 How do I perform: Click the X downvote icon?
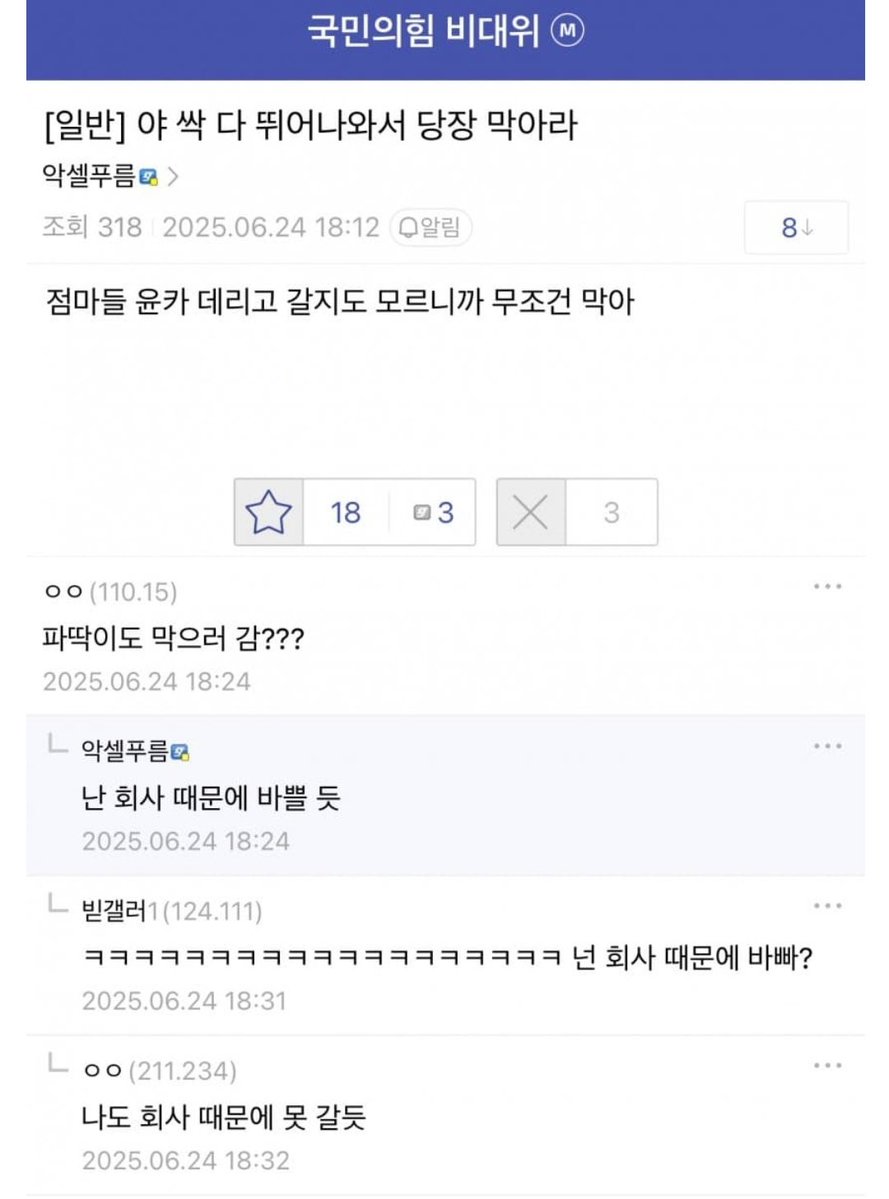530,512
